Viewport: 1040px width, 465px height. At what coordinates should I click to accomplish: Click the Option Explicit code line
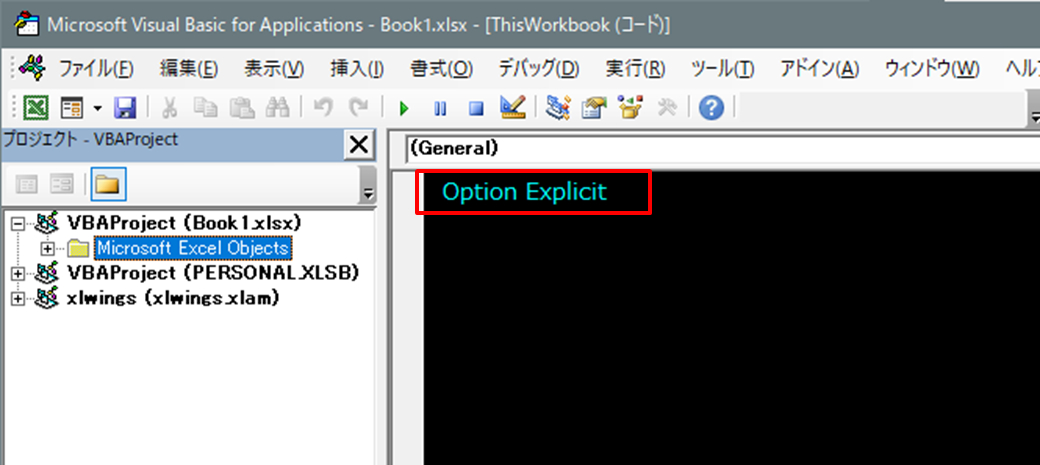[524, 192]
